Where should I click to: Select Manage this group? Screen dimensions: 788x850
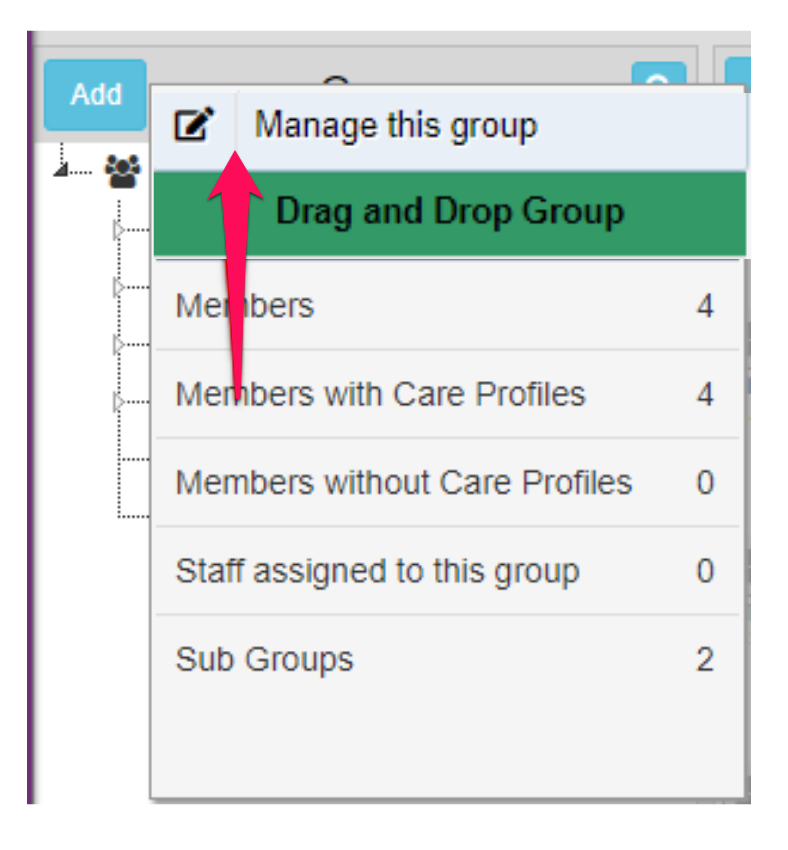coord(395,126)
